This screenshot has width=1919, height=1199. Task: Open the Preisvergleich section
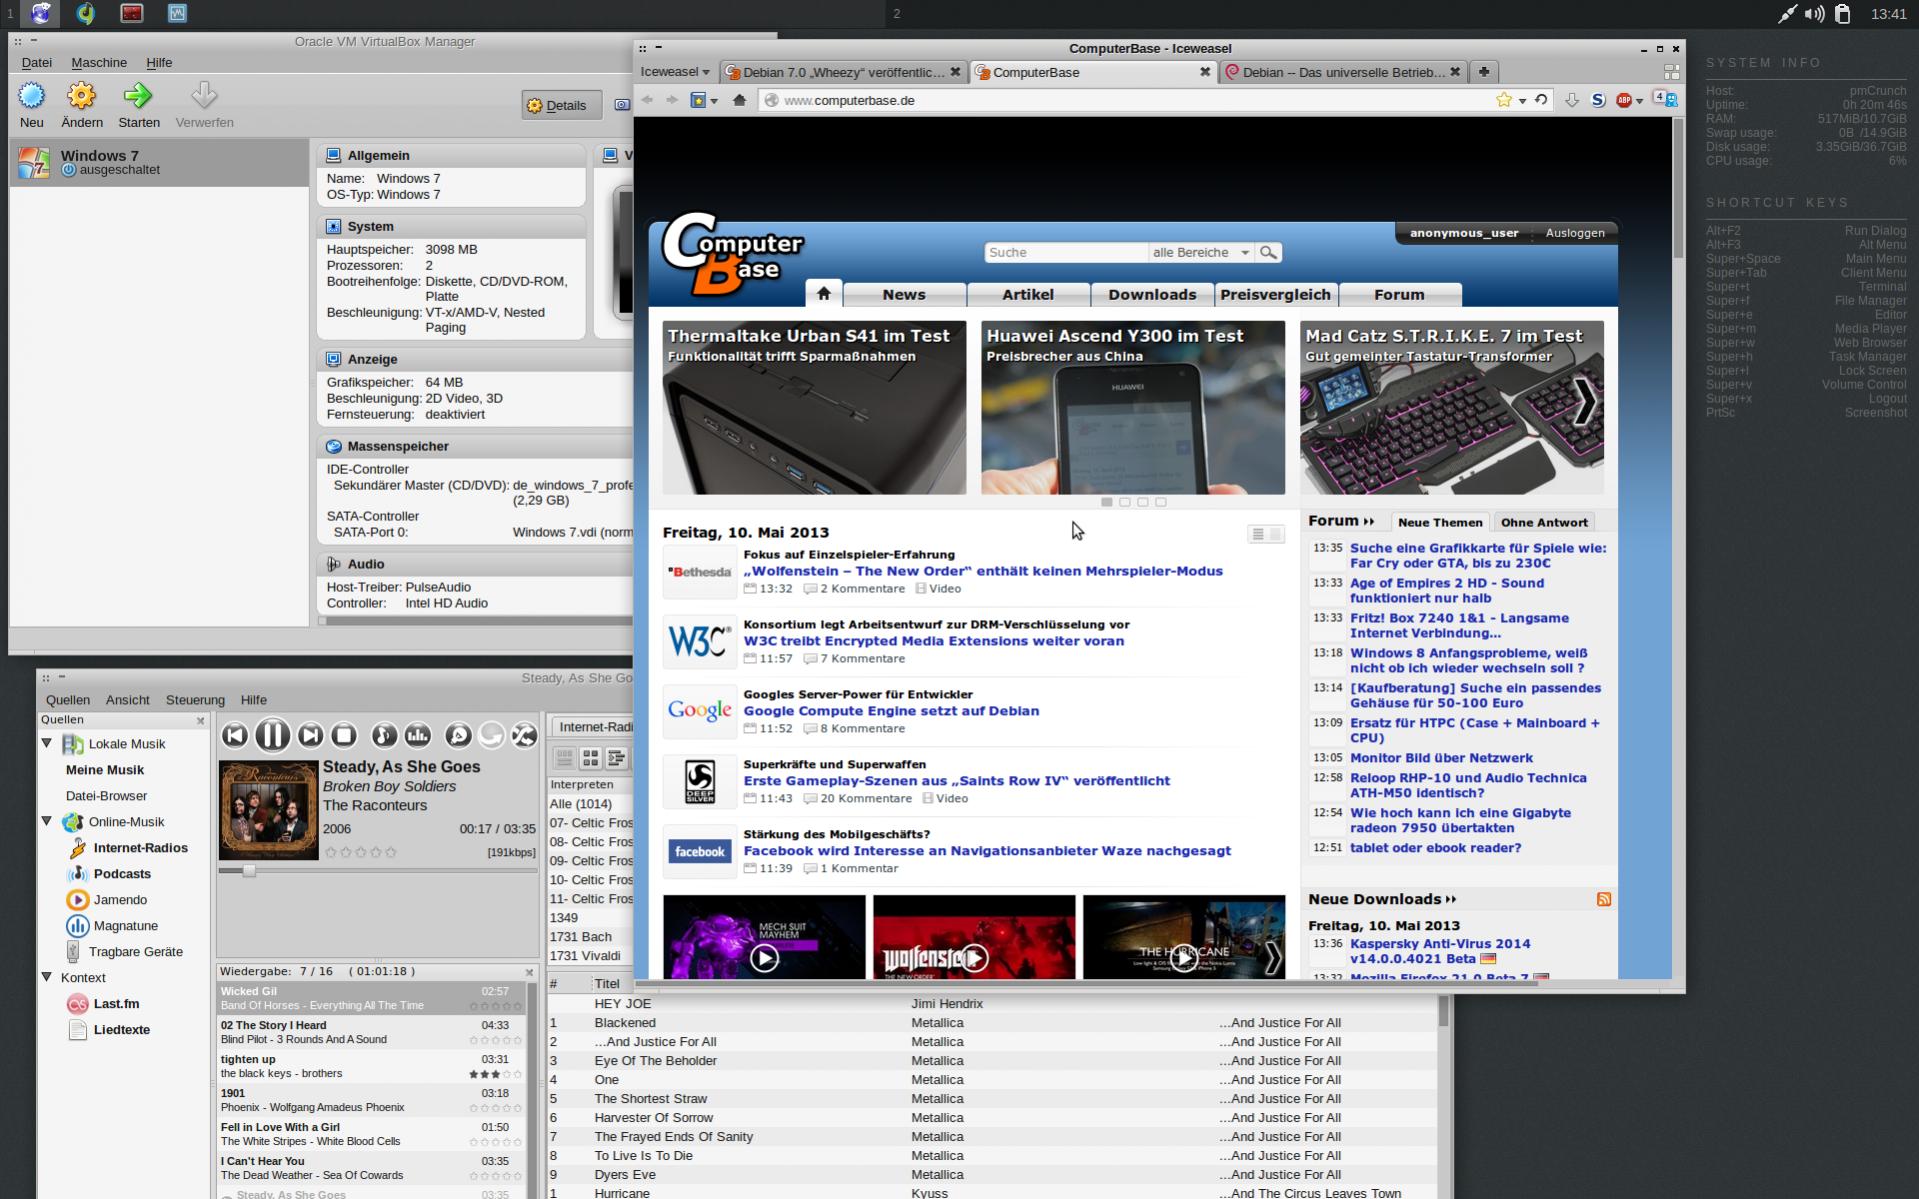click(1275, 294)
